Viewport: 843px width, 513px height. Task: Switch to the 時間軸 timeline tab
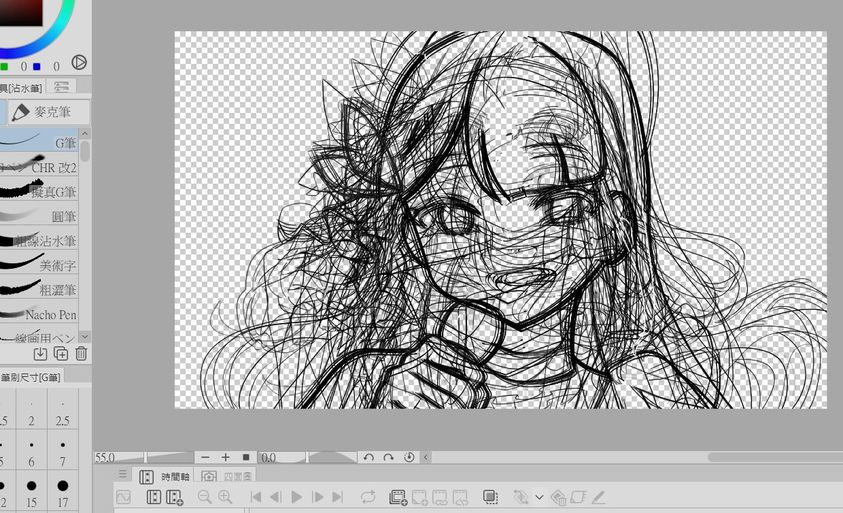pyautogui.click(x=165, y=477)
